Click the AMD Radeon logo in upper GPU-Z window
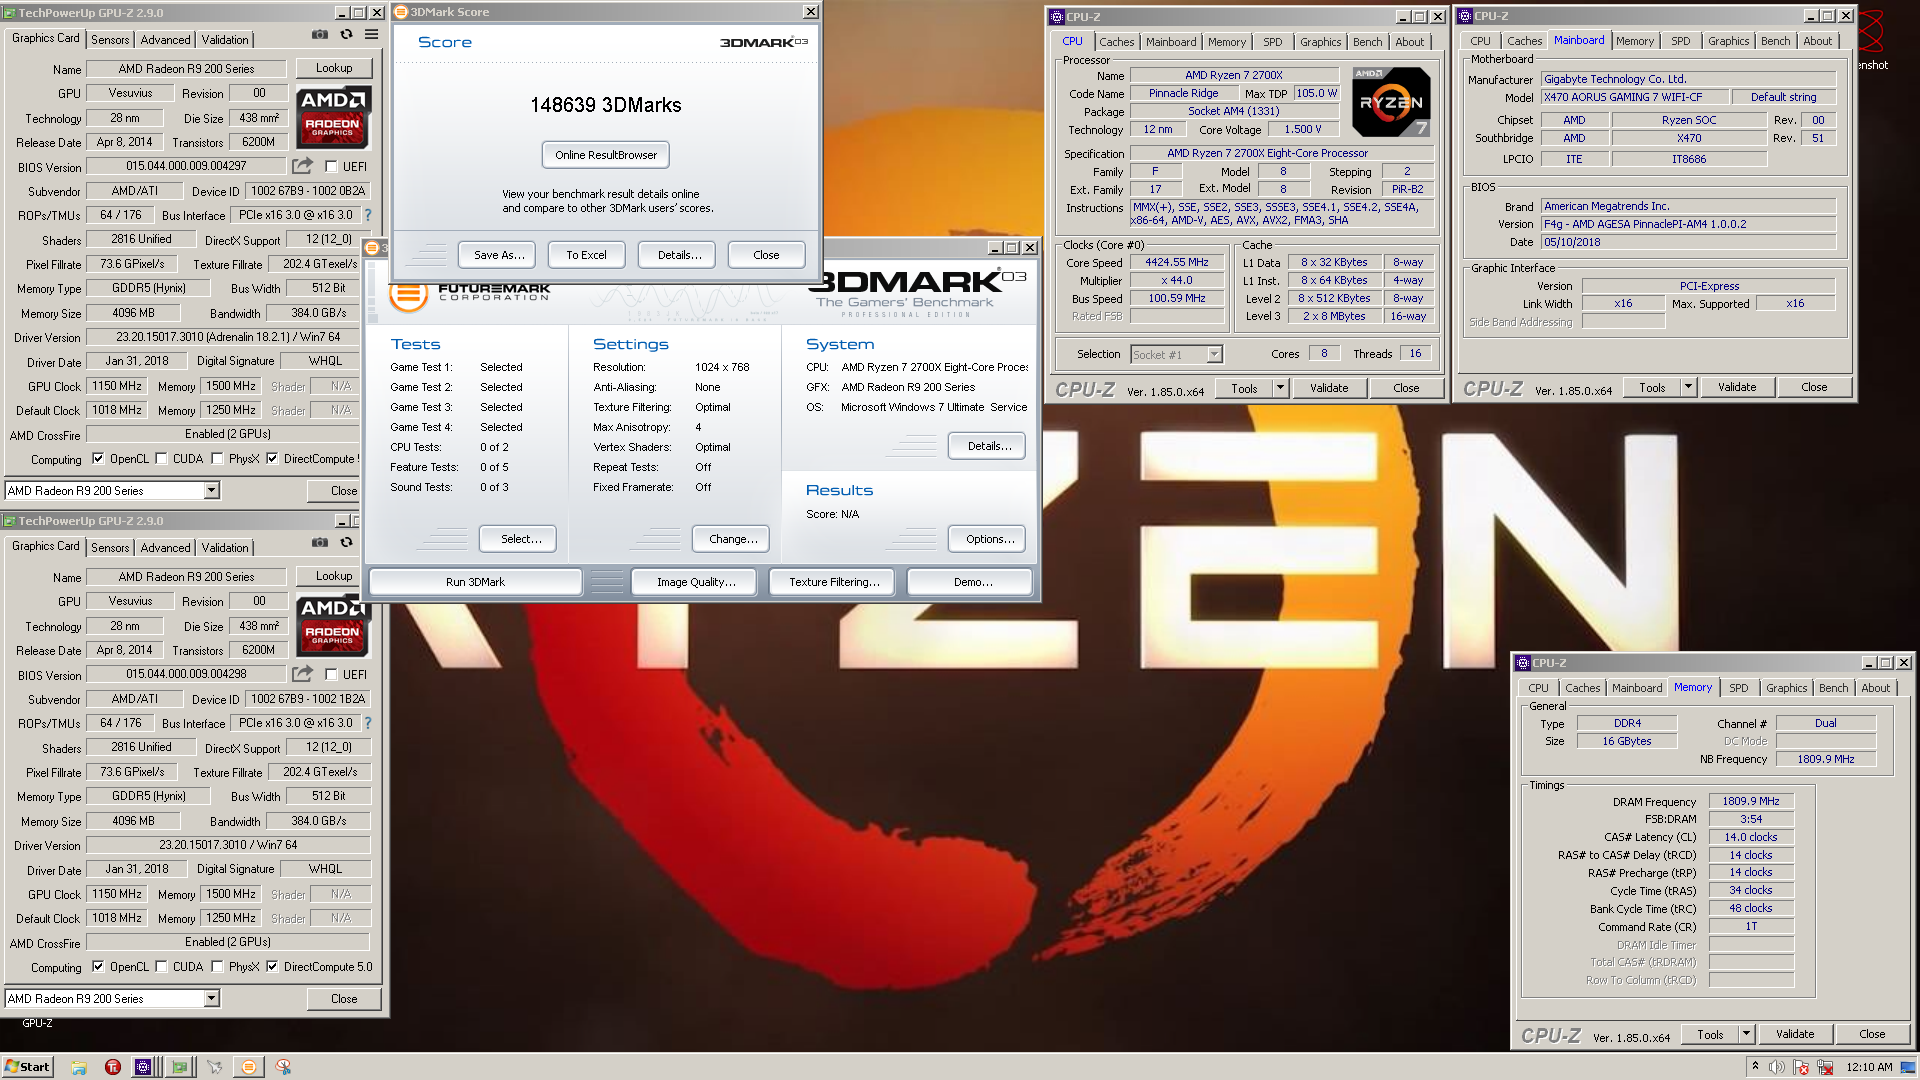The image size is (1920, 1080). point(333,117)
